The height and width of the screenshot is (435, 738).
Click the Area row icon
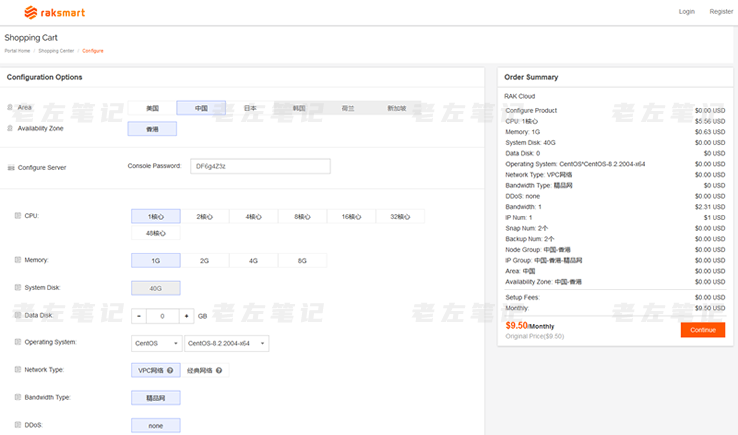coord(10,107)
